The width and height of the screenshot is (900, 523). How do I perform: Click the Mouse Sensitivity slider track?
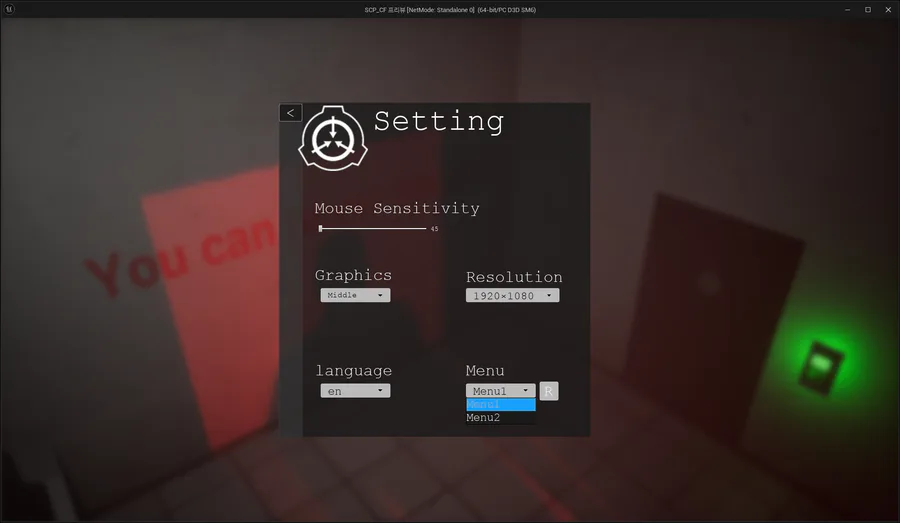tap(373, 228)
